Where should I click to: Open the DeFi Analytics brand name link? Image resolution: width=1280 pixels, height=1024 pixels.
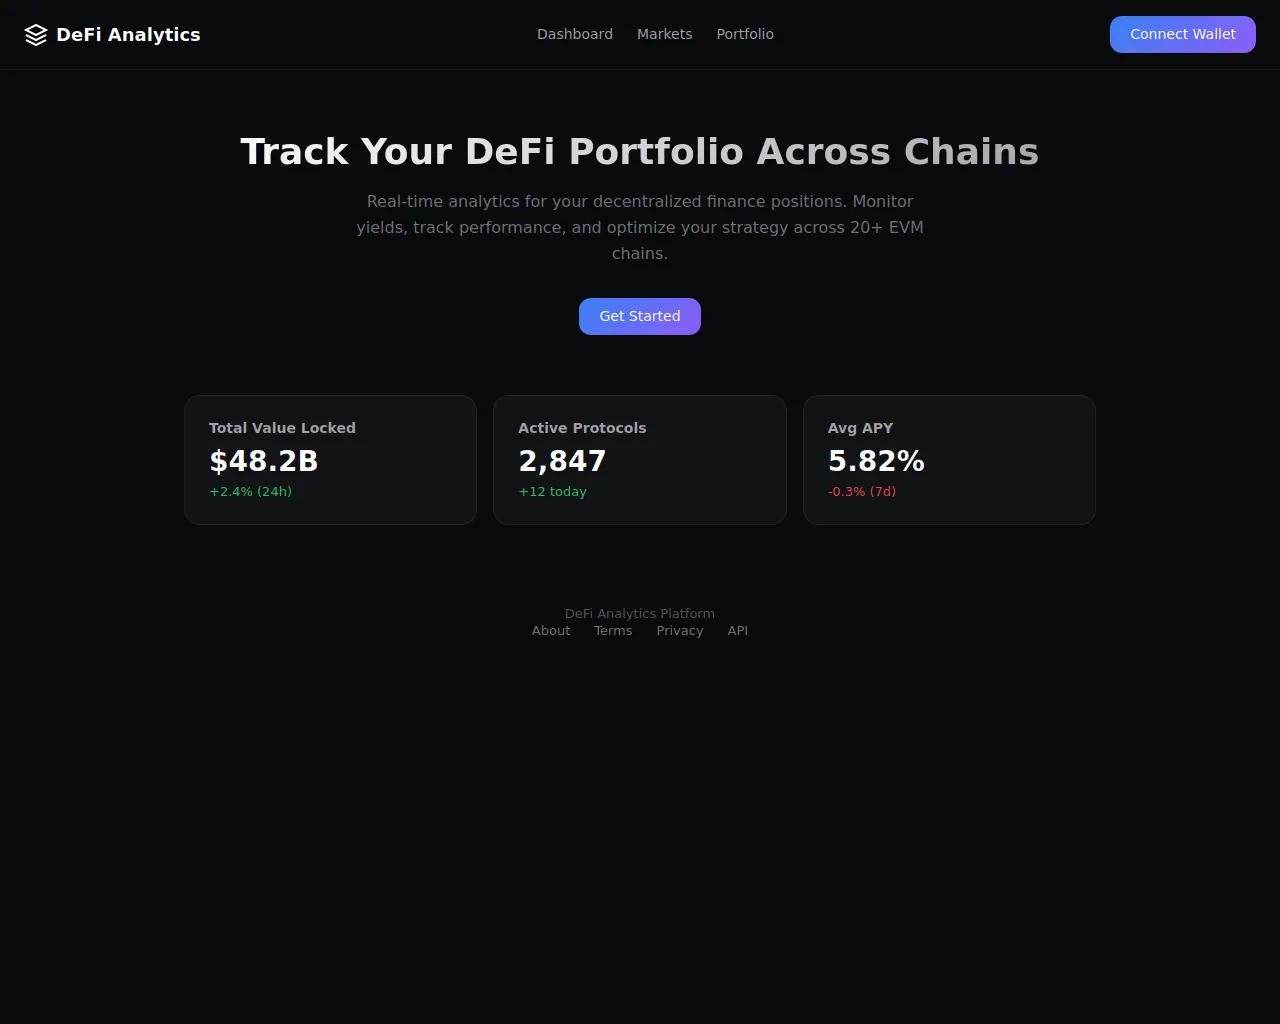(x=128, y=35)
